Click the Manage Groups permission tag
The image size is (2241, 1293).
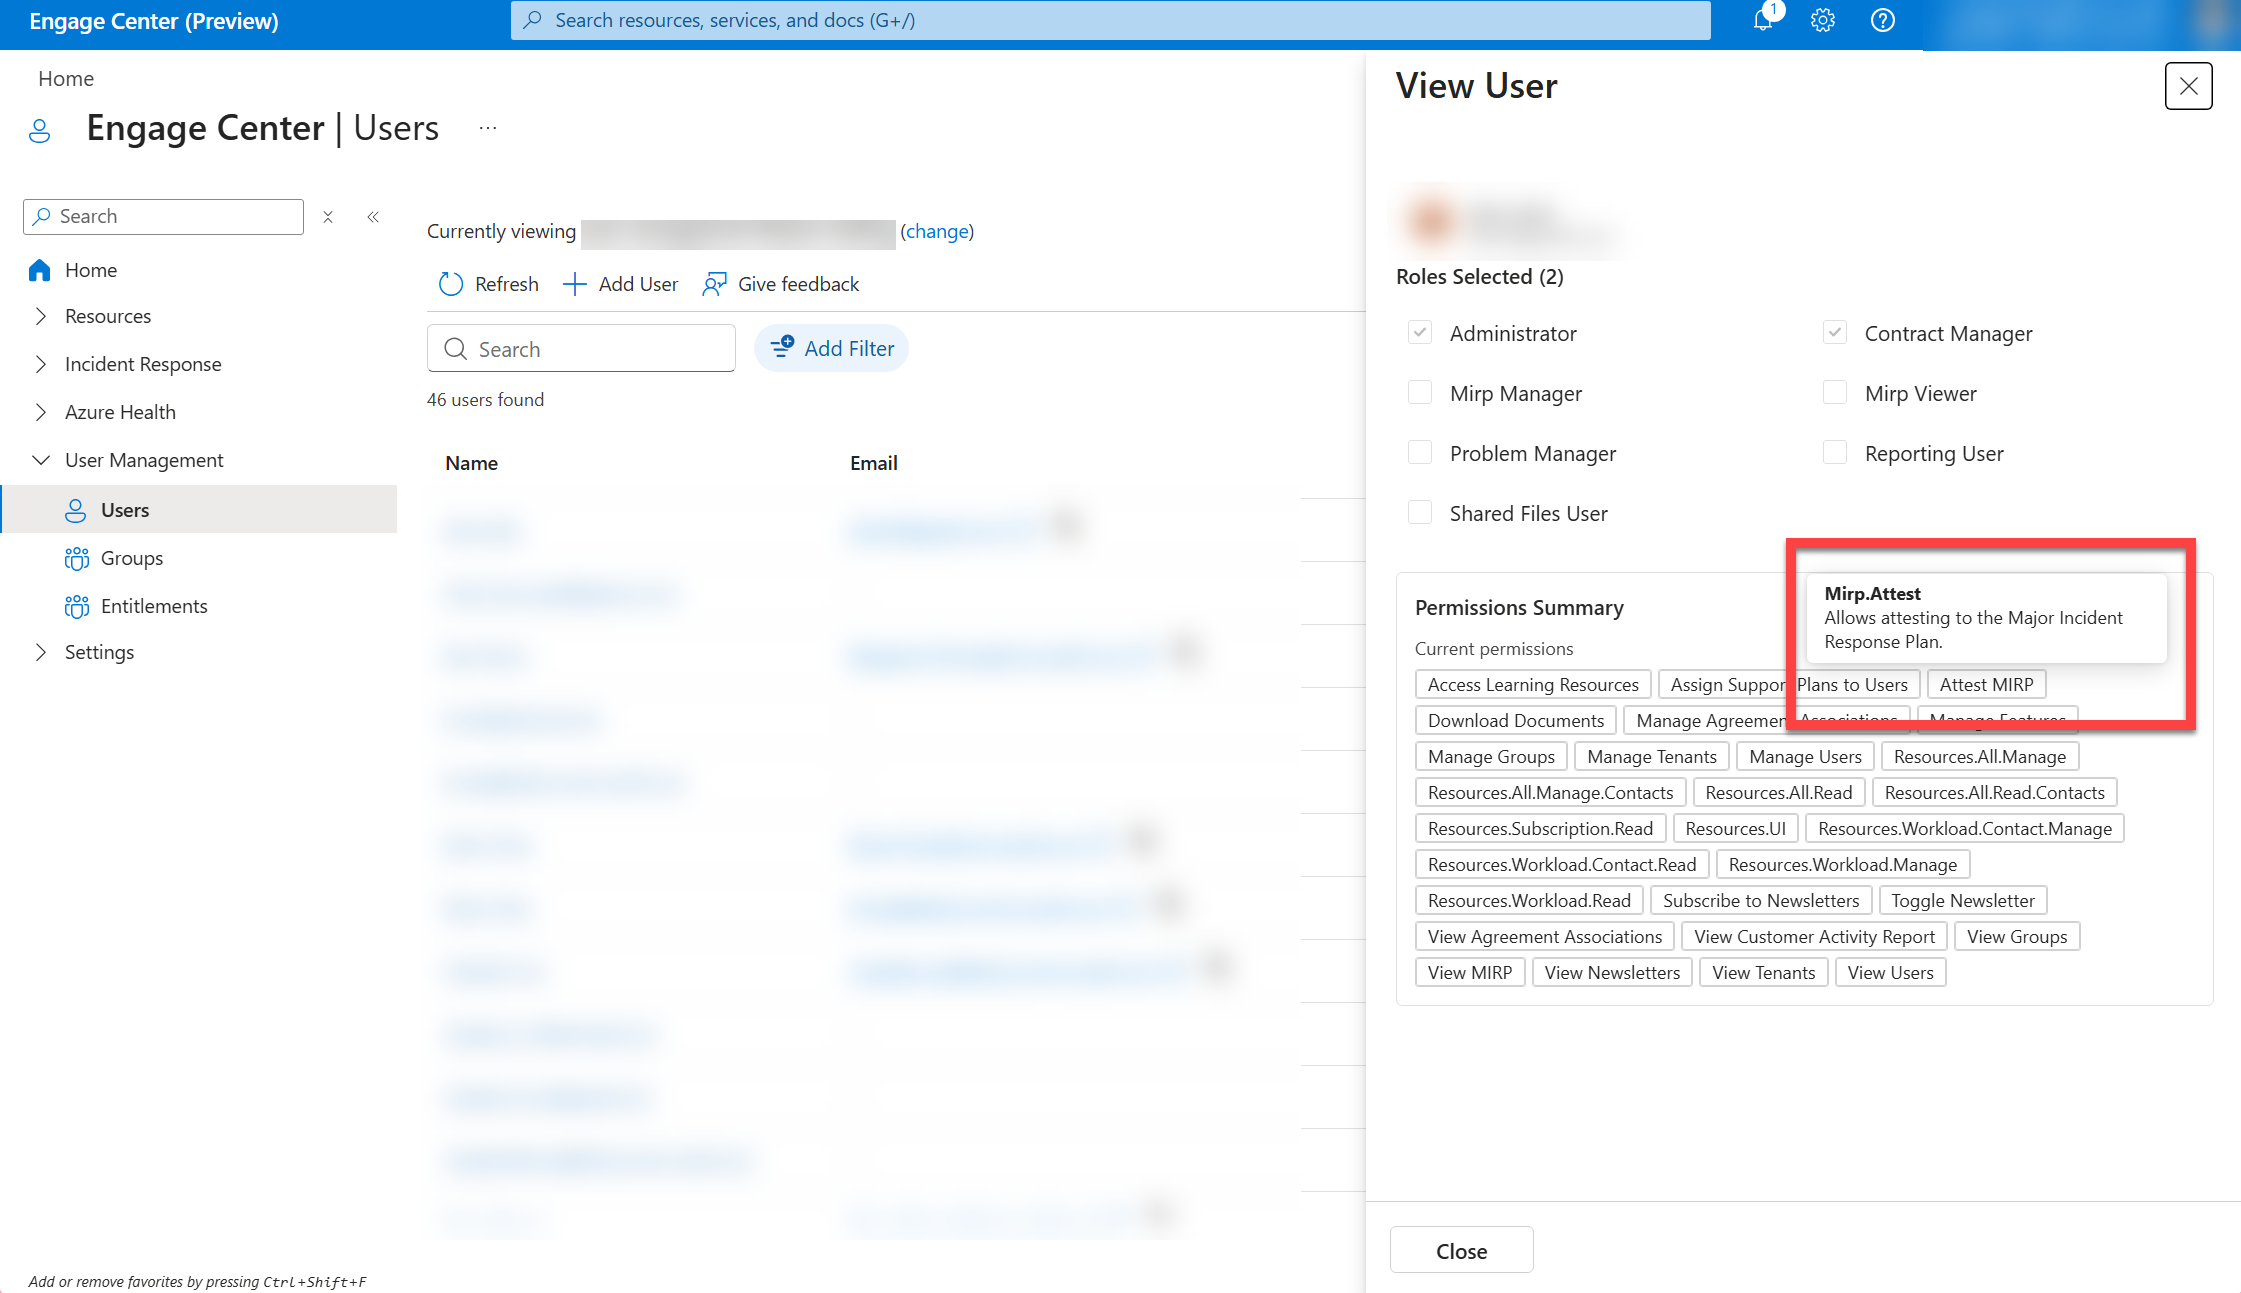click(1491, 756)
